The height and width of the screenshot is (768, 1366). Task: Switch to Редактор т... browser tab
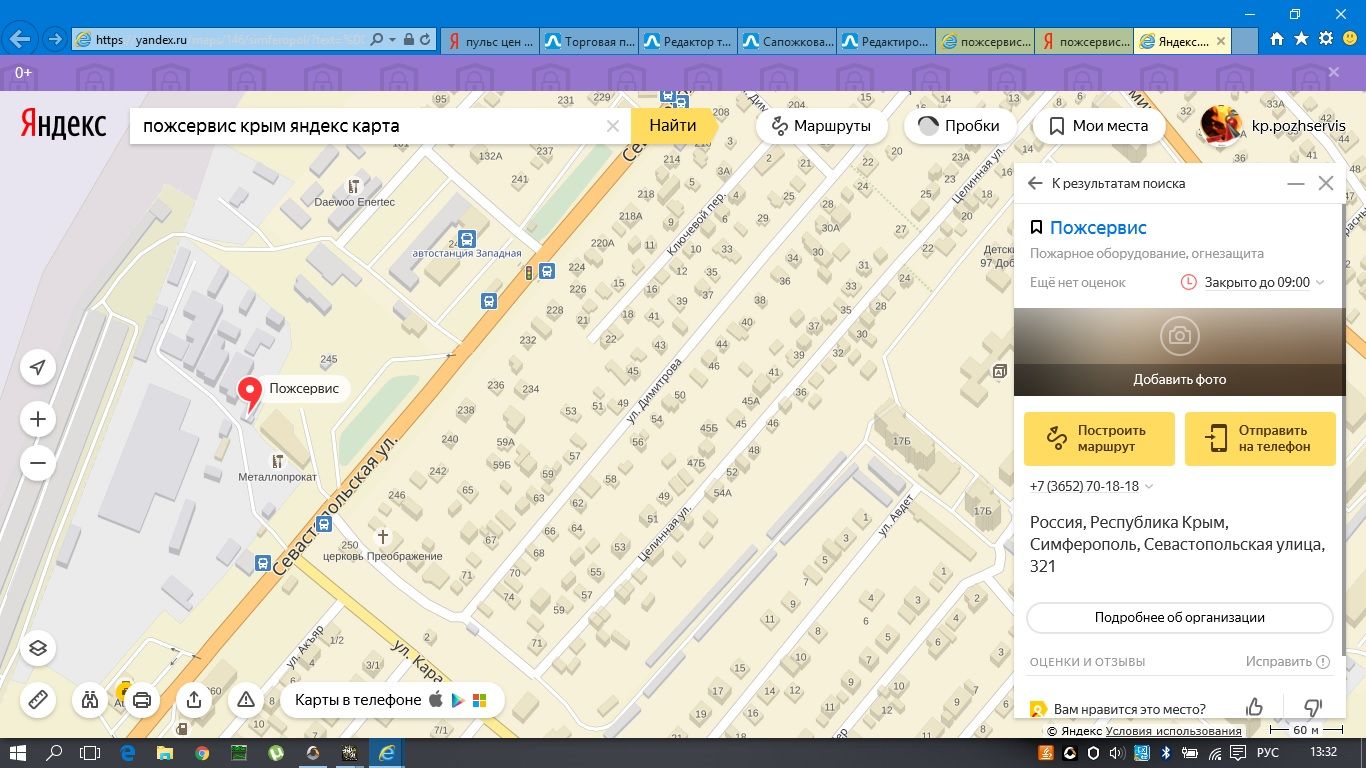(688, 41)
